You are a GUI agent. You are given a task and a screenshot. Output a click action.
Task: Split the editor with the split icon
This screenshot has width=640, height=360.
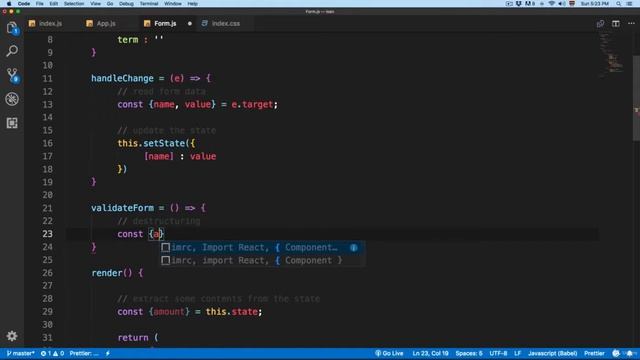[x=616, y=24]
